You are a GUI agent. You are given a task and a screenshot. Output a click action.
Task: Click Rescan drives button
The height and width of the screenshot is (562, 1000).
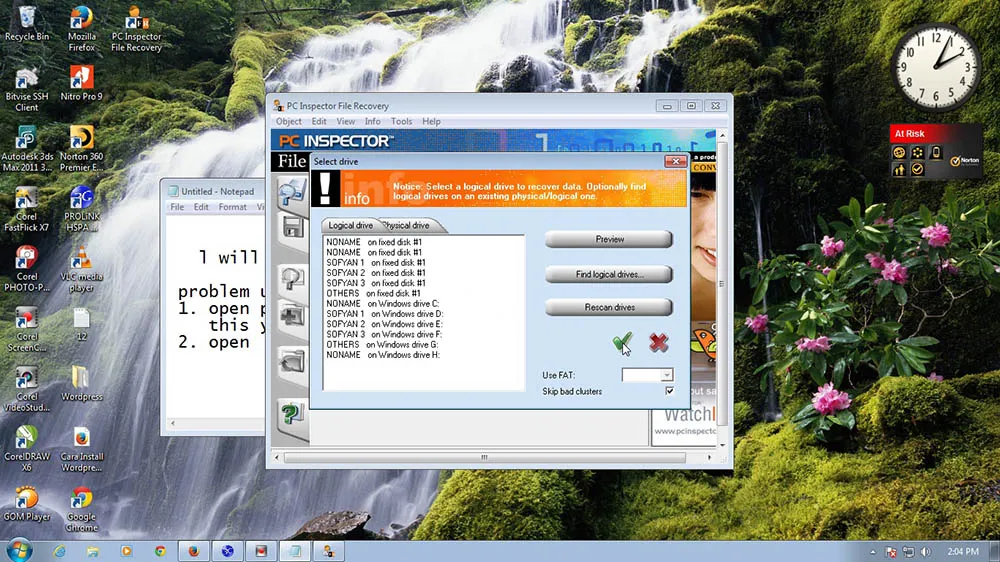click(x=608, y=307)
